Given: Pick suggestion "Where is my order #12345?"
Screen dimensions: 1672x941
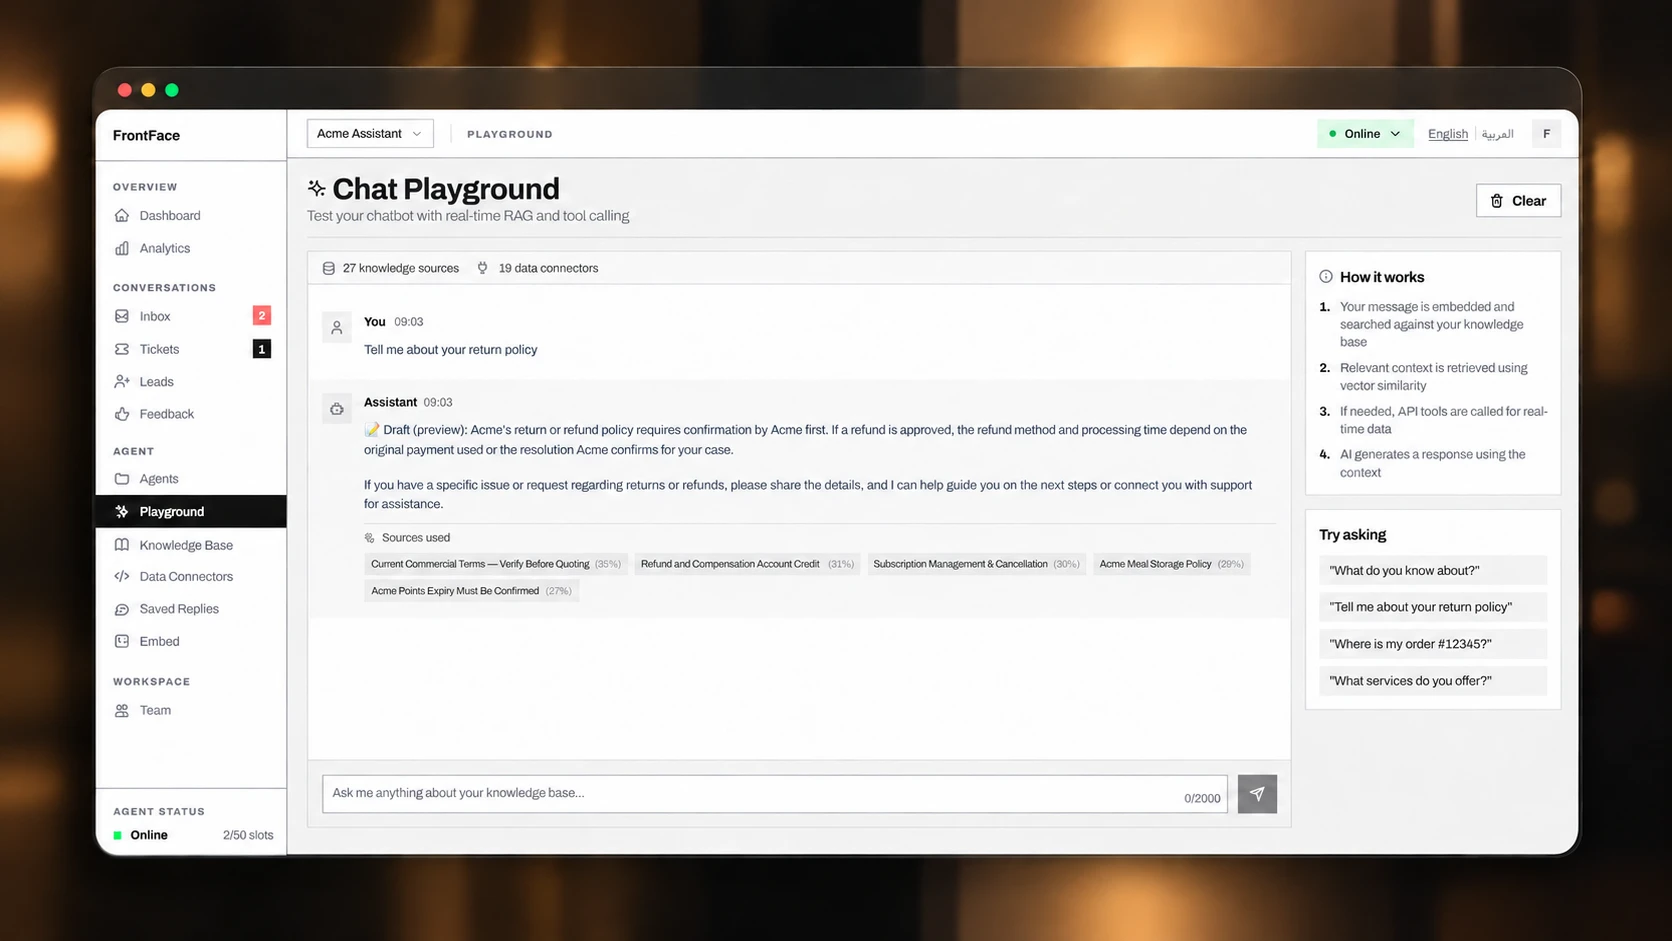Looking at the screenshot, I should coord(1432,644).
